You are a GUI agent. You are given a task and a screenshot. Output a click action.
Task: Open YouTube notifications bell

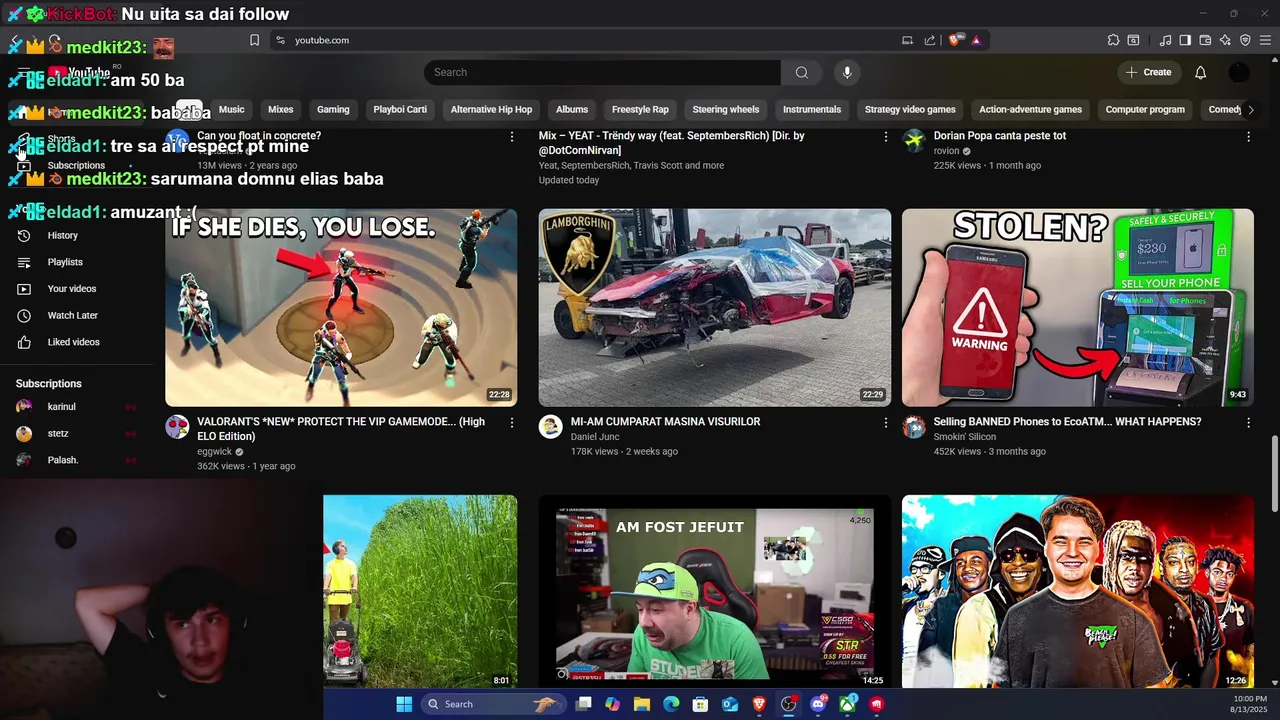[1201, 72]
